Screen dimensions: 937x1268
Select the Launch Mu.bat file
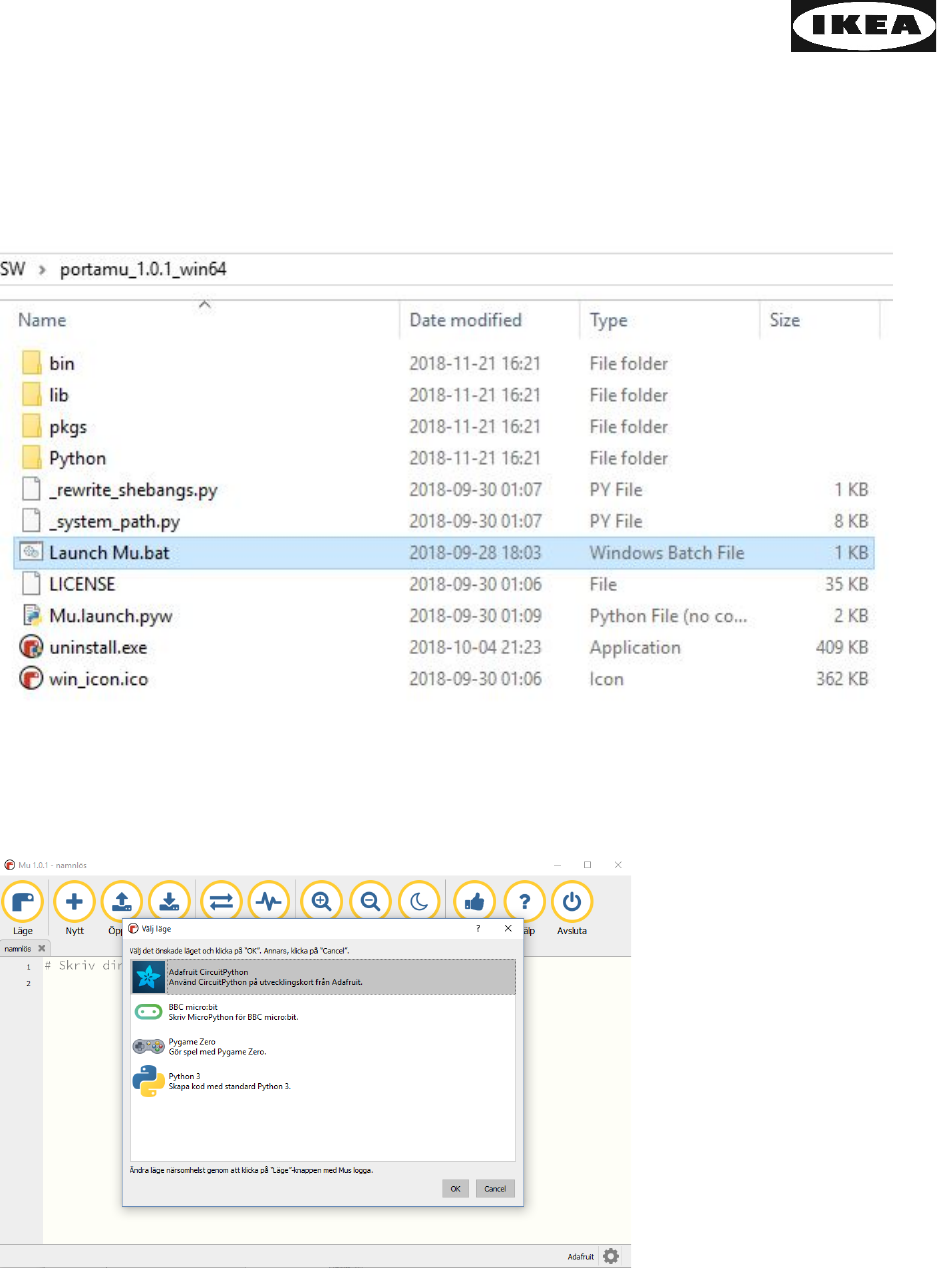point(445,552)
